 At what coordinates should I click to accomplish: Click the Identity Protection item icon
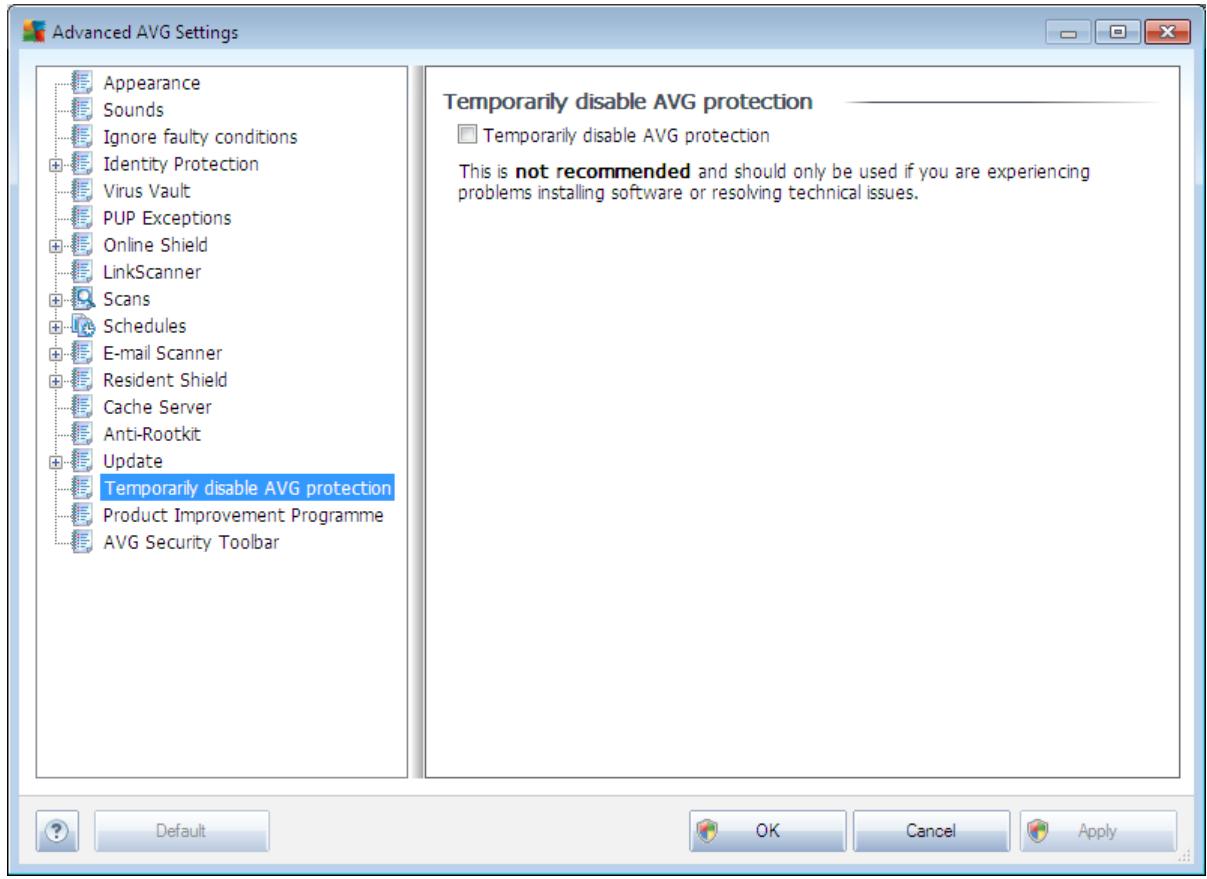[x=84, y=164]
